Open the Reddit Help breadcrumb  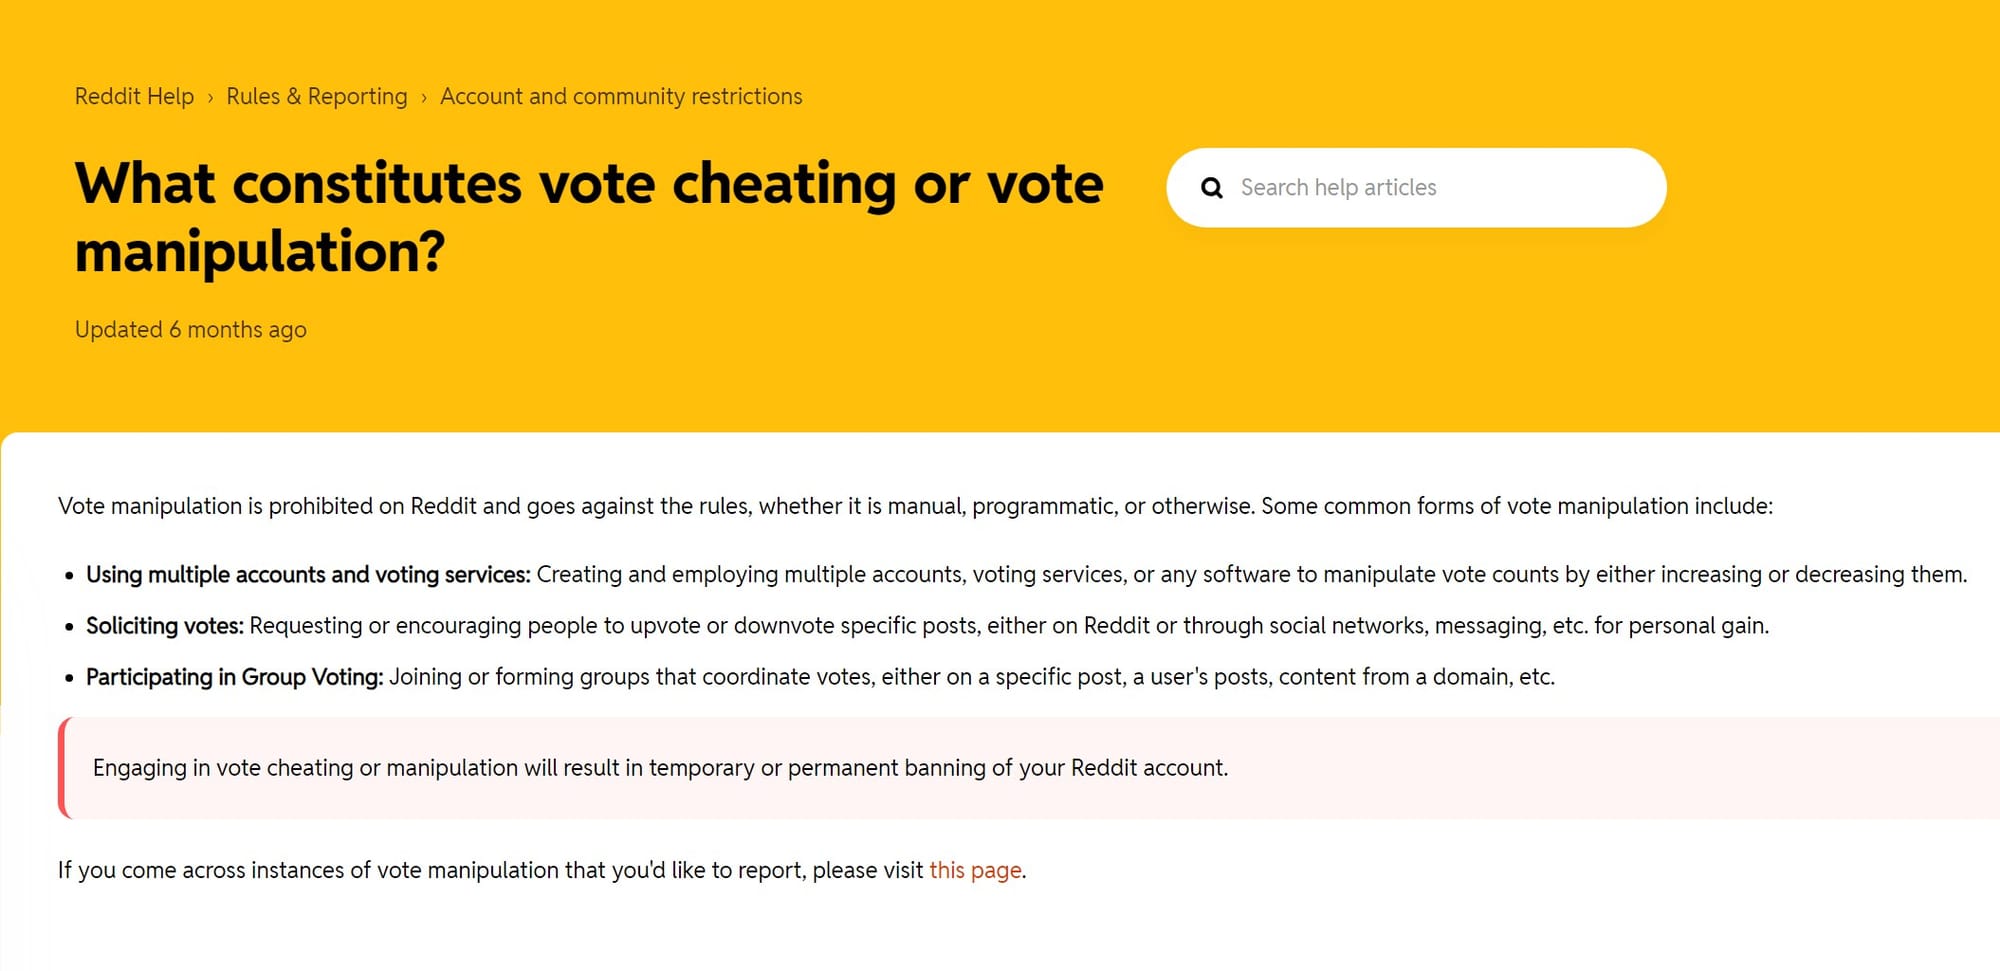(x=134, y=96)
